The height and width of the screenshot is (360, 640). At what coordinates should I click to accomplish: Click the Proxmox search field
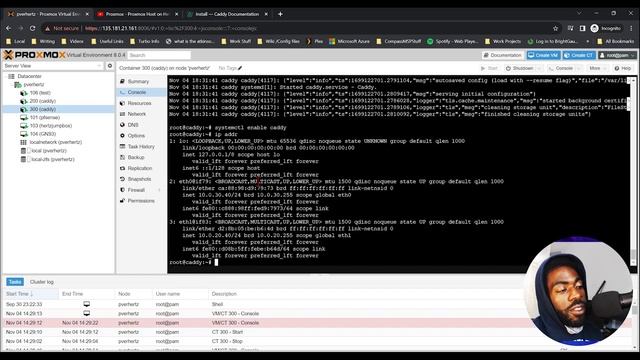159,55
